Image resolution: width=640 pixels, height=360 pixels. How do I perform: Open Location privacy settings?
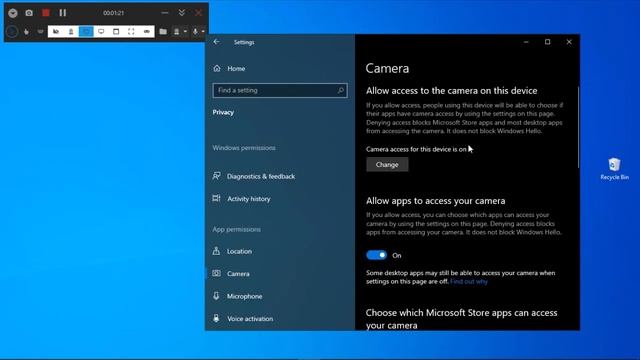(x=232, y=251)
